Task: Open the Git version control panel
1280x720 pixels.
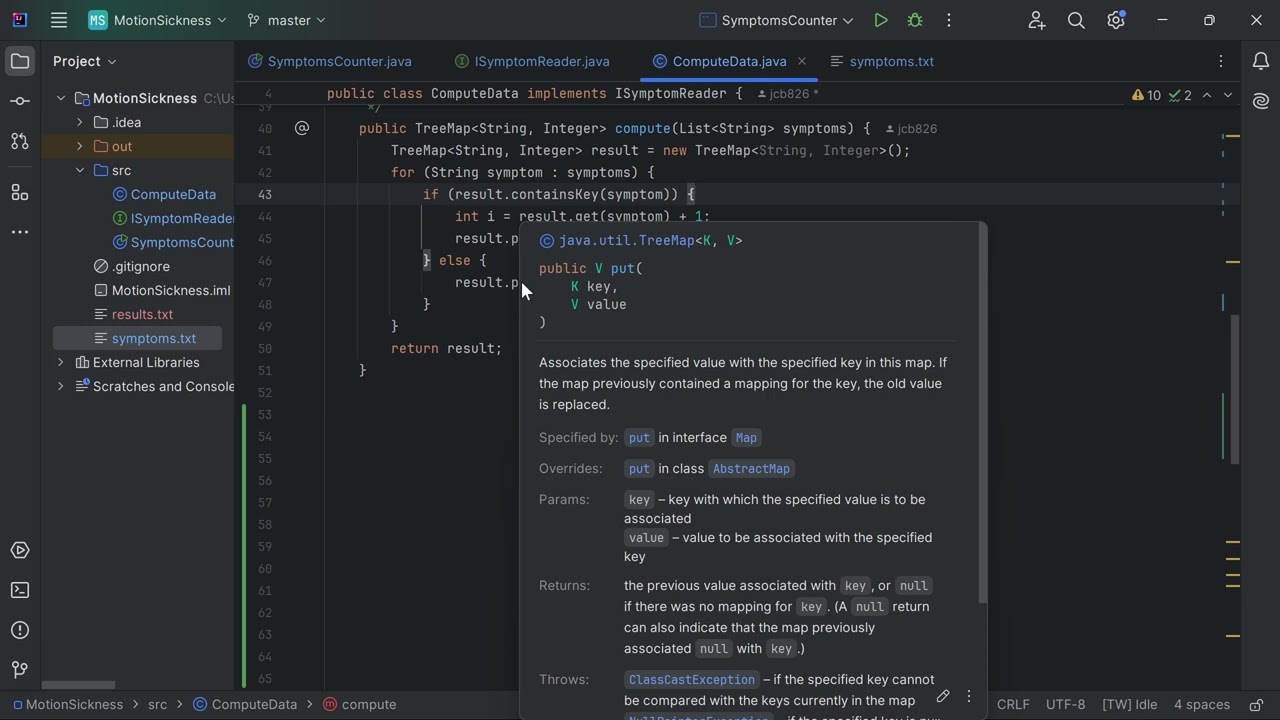Action: coord(19,670)
